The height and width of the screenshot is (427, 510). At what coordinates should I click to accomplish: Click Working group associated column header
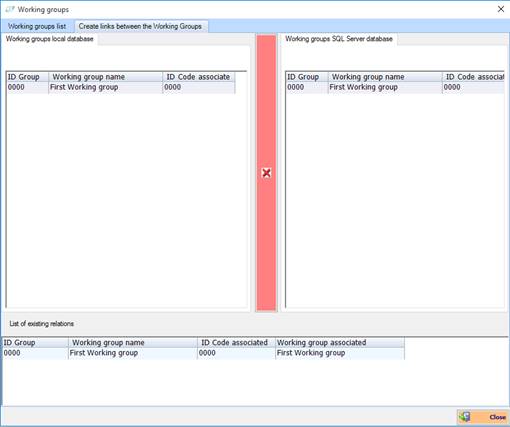pos(340,343)
